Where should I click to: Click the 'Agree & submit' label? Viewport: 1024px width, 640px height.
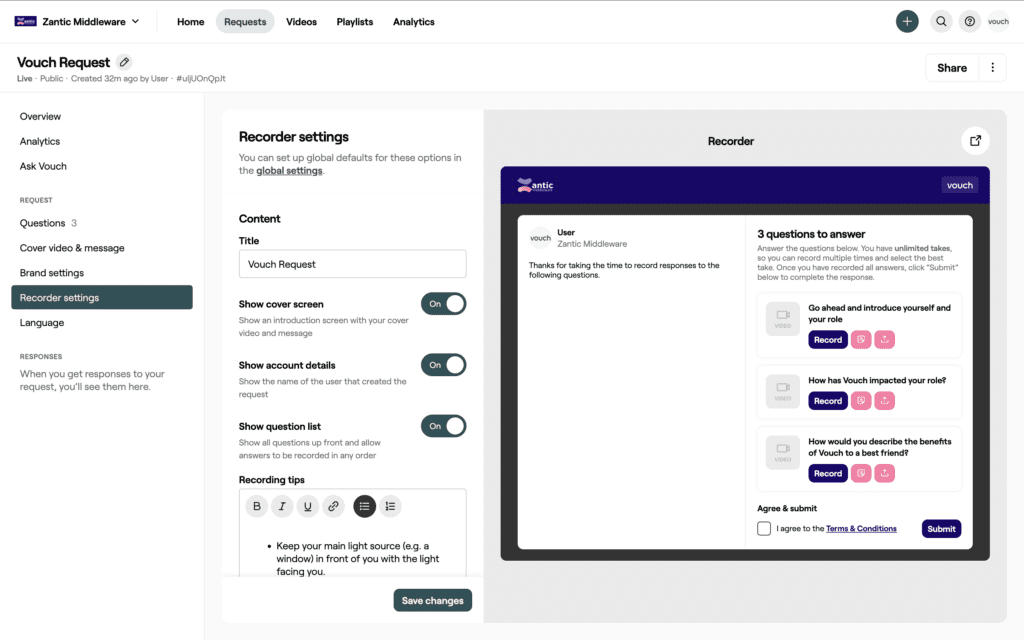[x=787, y=508]
